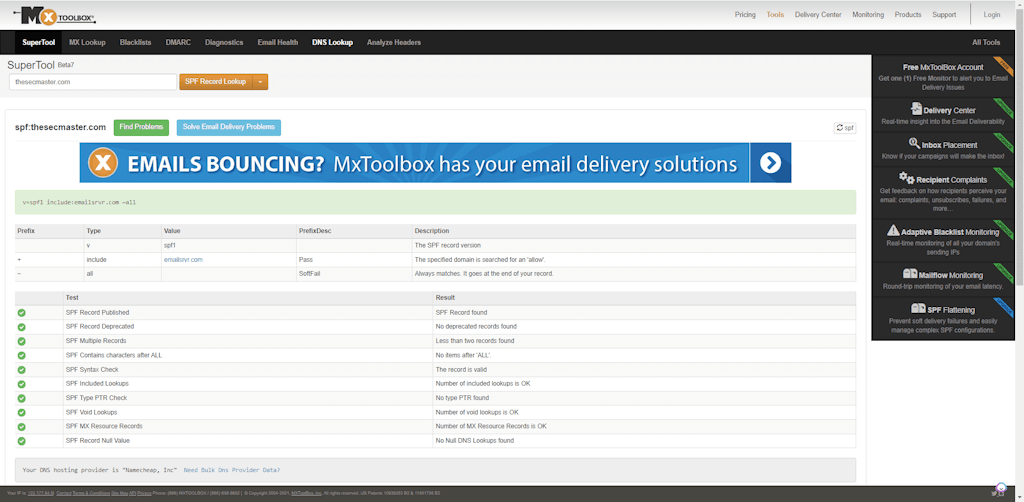Open the Pricing page
This screenshot has height=502, width=1024.
pyautogui.click(x=745, y=14)
